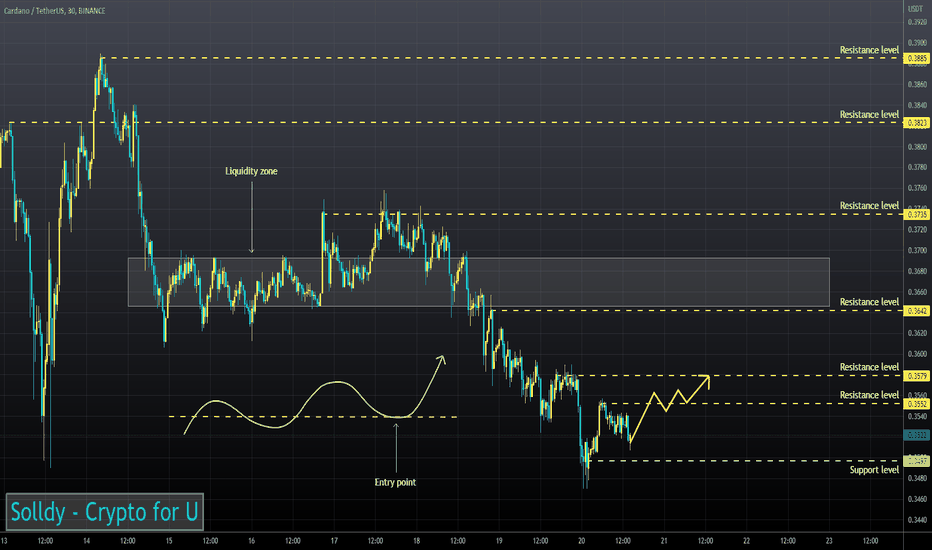The image size is (932, 550).
Task: Click the 0.3460 price axis tick
Action: click(917, 499)
